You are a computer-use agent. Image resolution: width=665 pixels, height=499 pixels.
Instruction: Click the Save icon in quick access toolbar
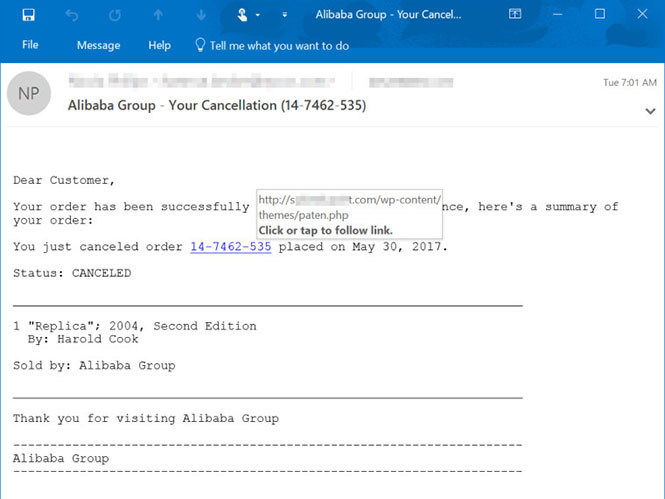pyautogui.click(x=28, y=15)
